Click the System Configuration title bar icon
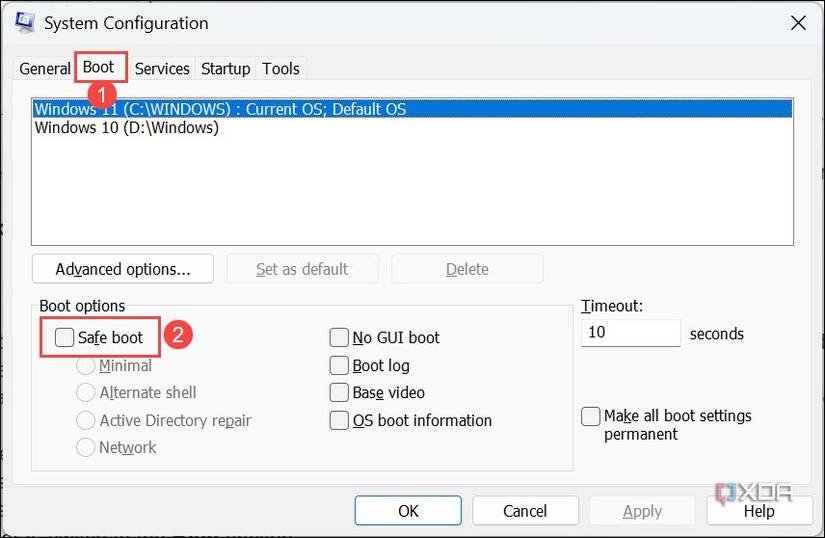This screenshot has width=825, height=538. coord(24,22)
